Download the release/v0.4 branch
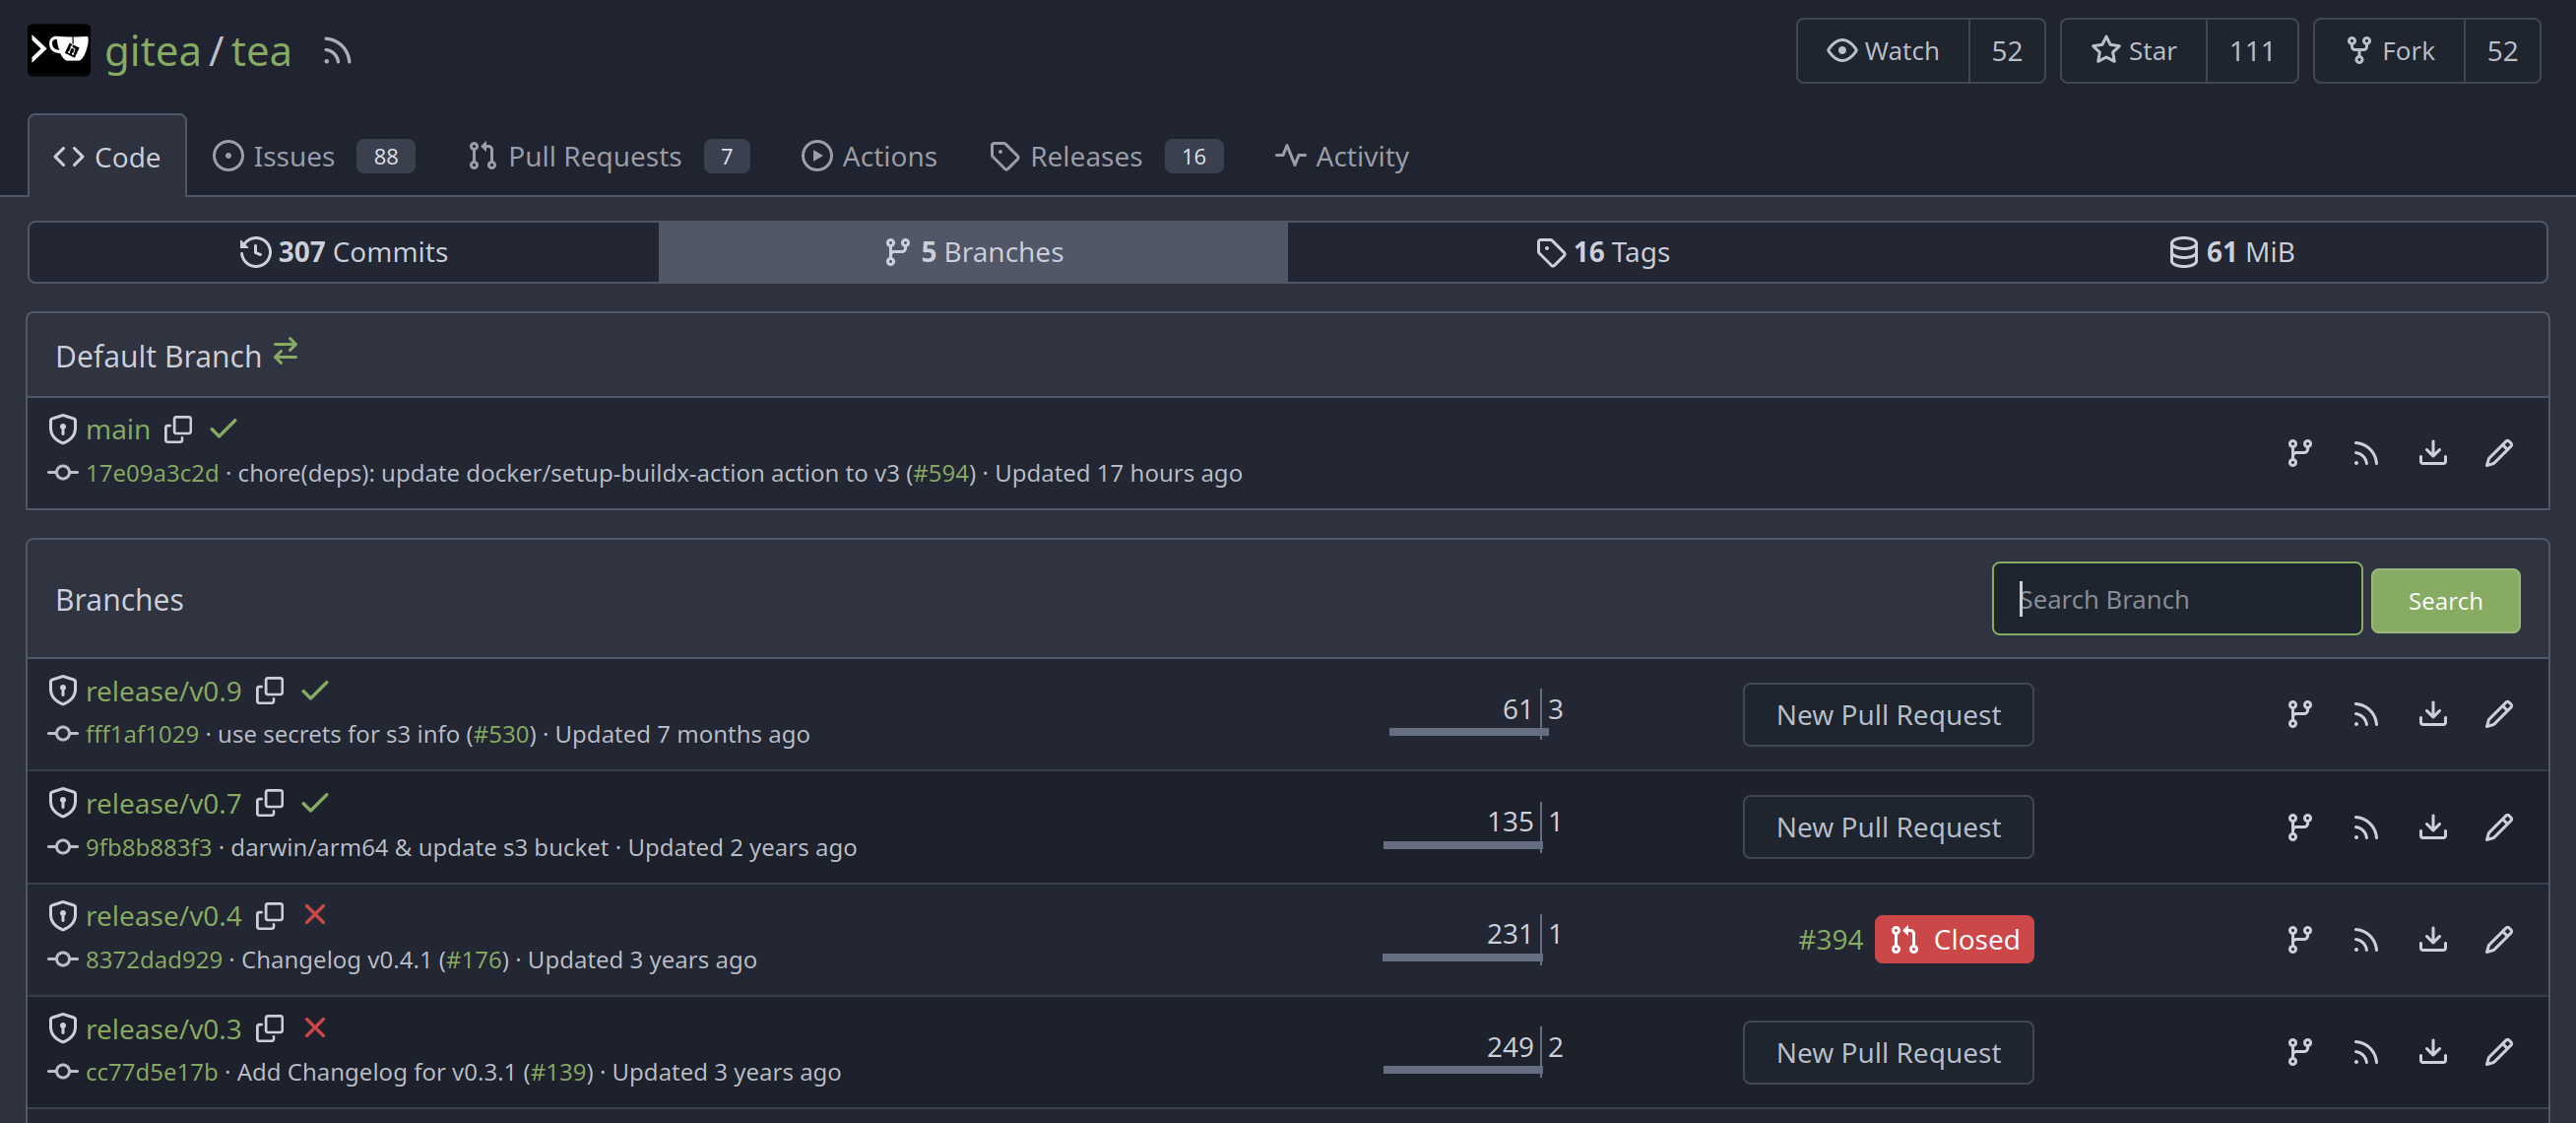 point(2432,939)
